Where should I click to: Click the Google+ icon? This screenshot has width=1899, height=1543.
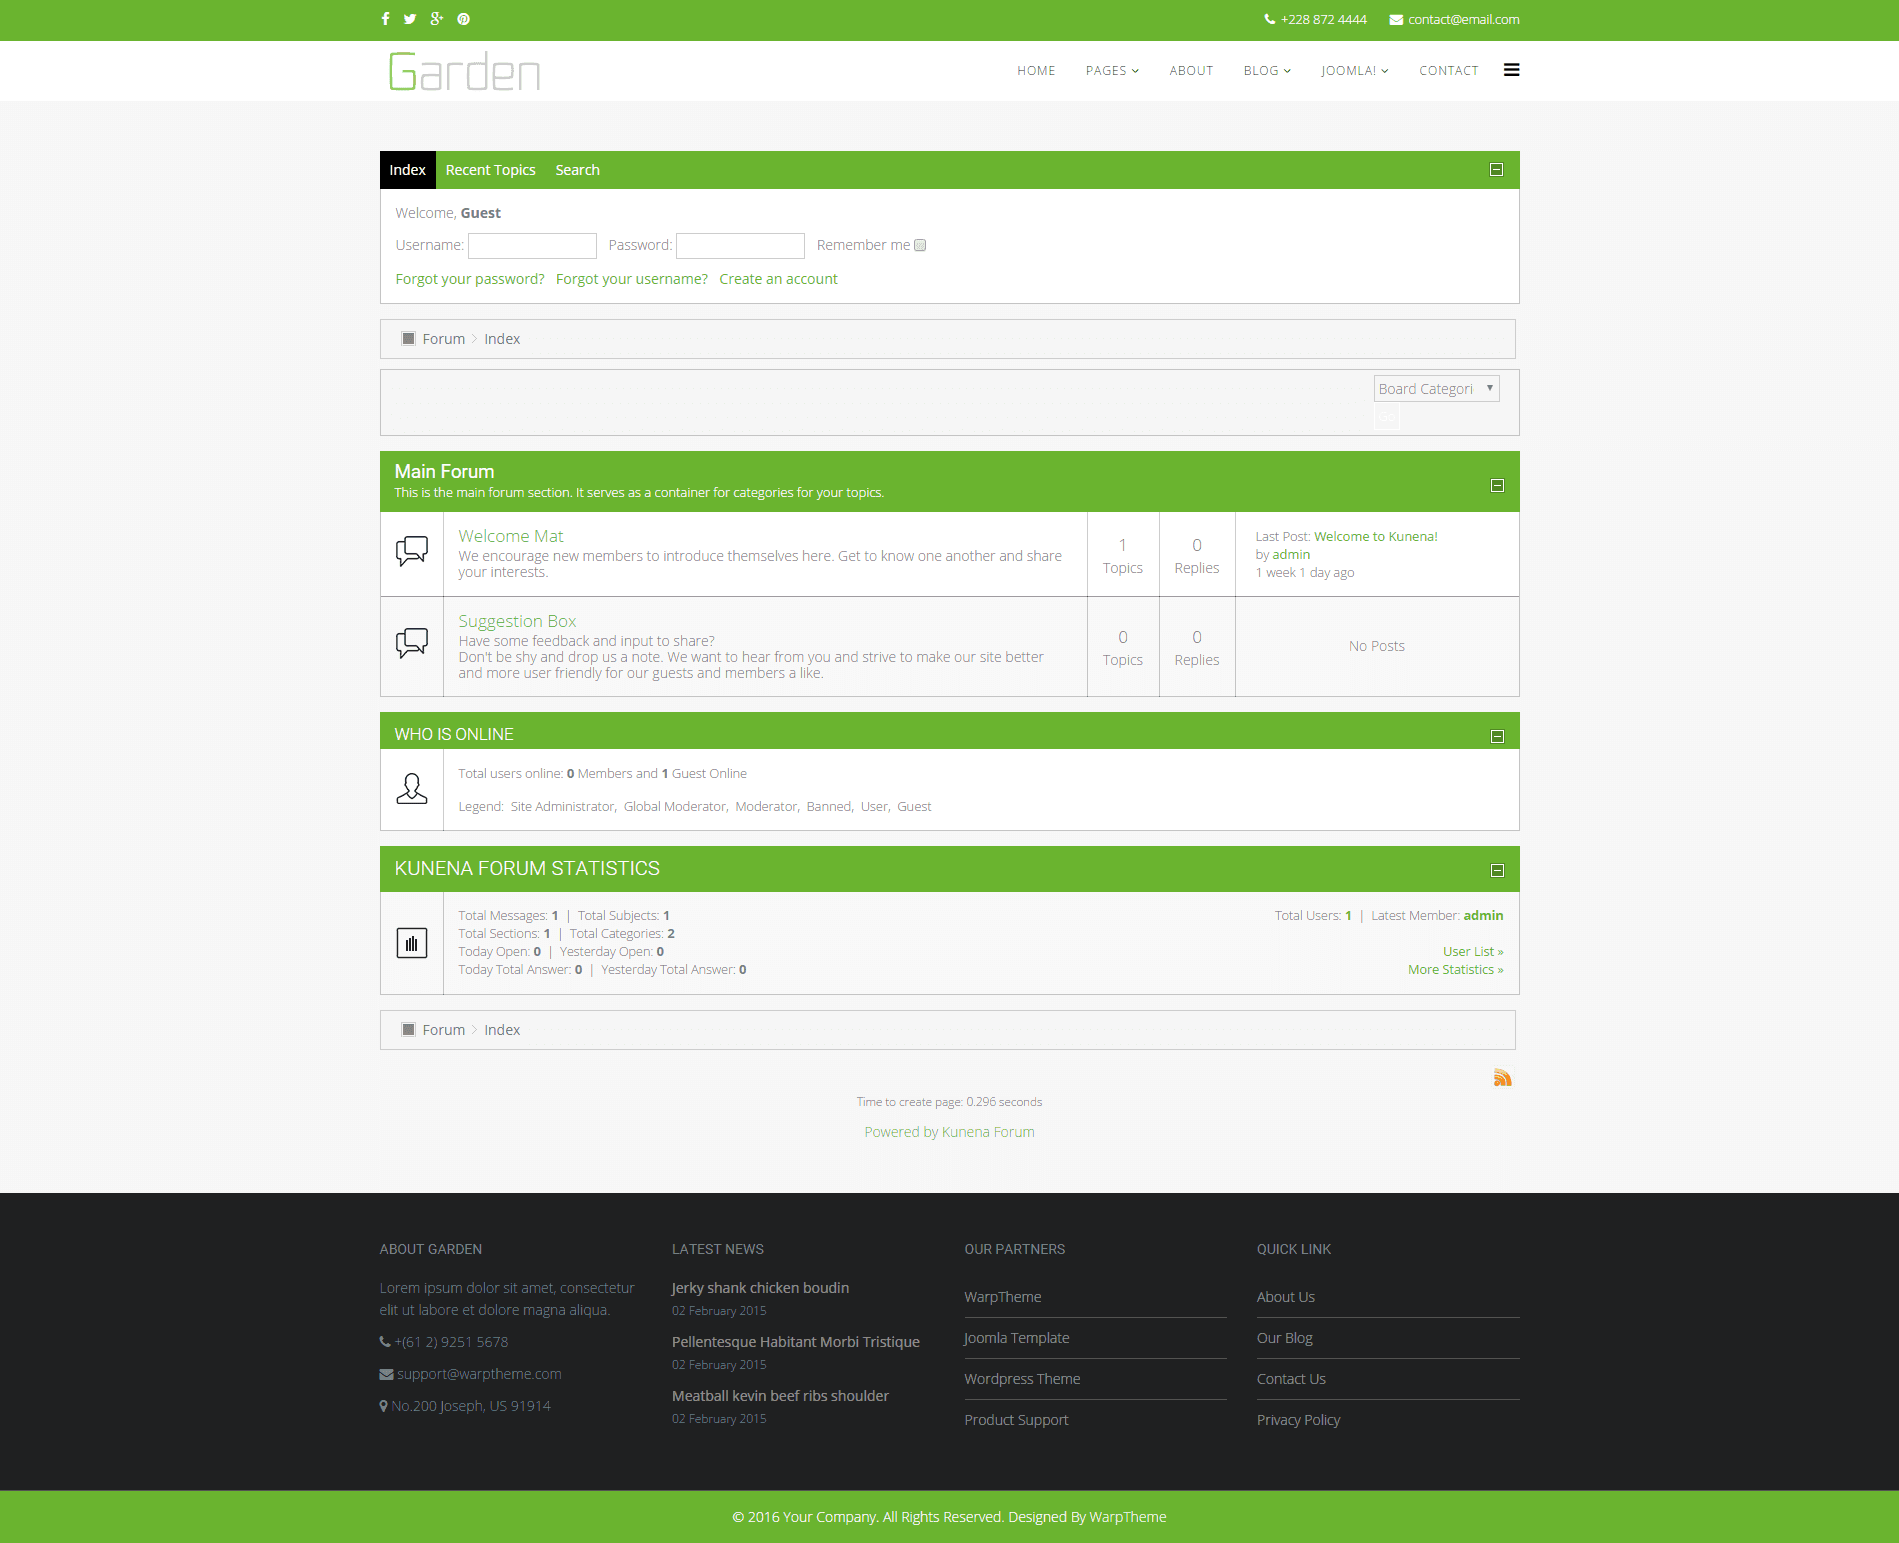[x=436, y=19]
